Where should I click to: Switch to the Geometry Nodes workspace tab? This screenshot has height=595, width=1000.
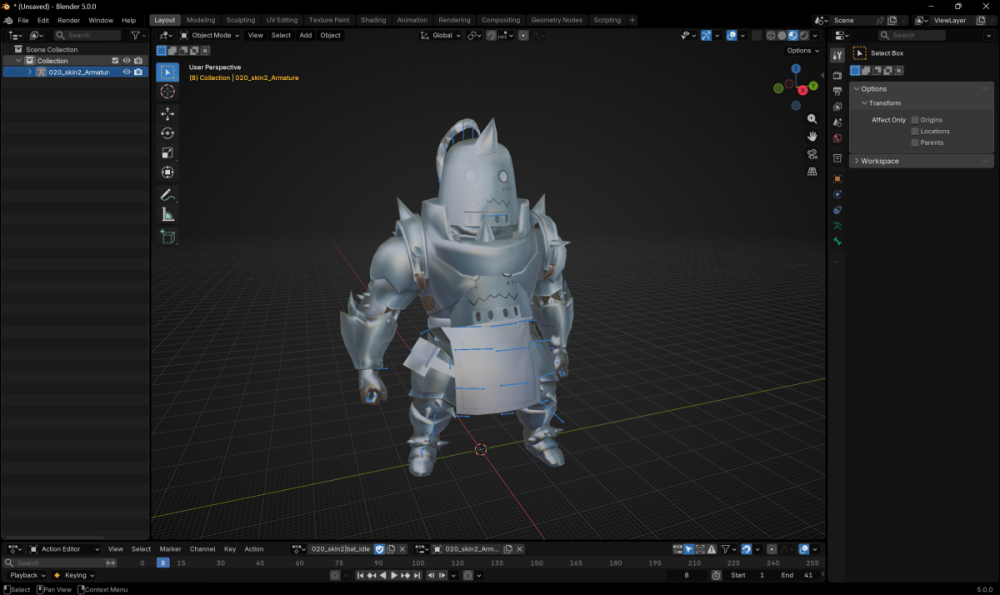point(556,20)
